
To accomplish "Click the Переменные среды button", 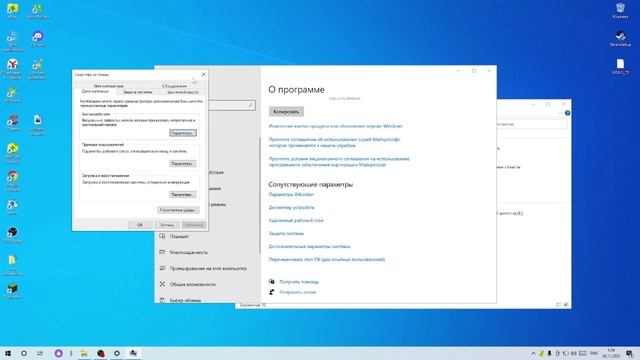I will pyautogui.click(x=178, y=210).
